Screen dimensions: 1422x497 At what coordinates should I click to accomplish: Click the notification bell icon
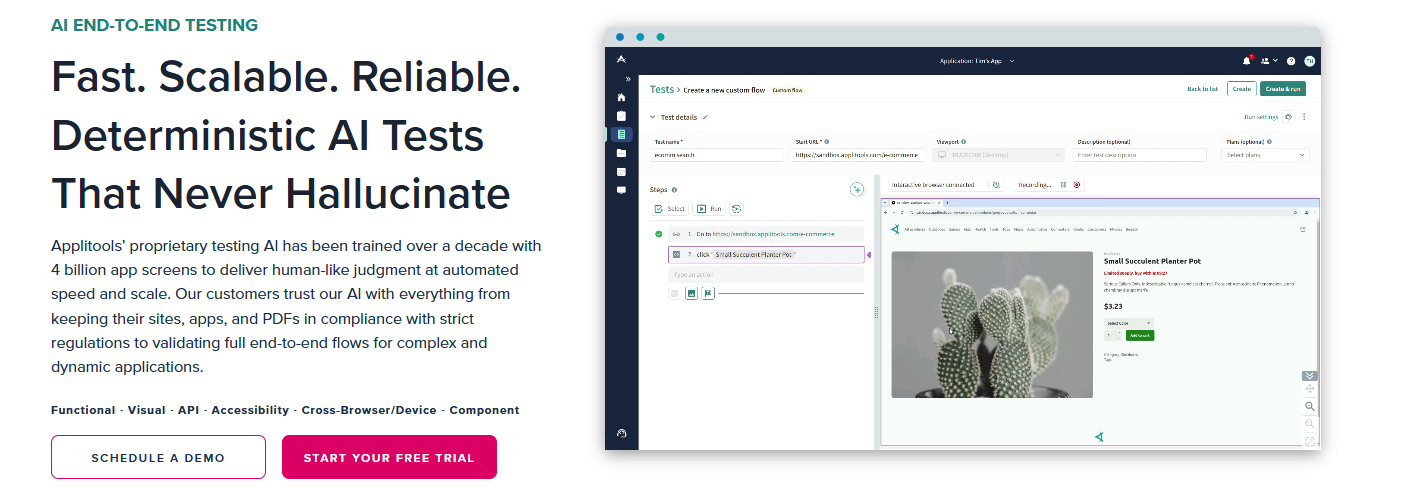pyautogui.click(x=1246, y=61)
